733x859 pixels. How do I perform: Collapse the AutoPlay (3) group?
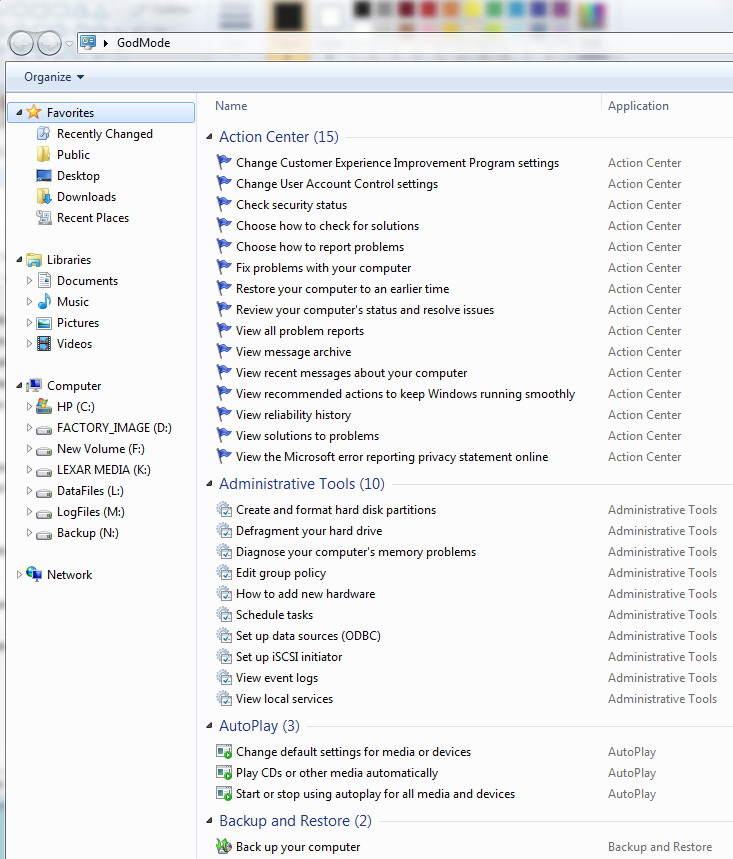209,726
